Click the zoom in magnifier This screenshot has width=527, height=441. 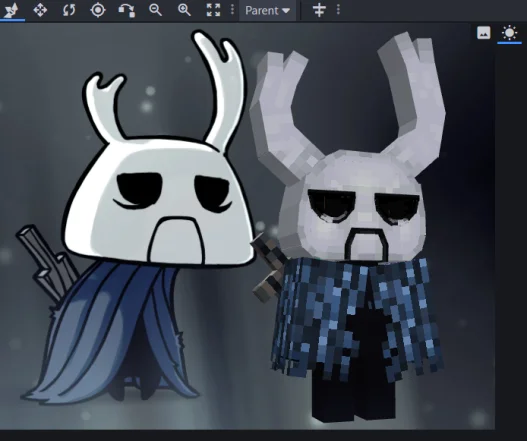184,10
